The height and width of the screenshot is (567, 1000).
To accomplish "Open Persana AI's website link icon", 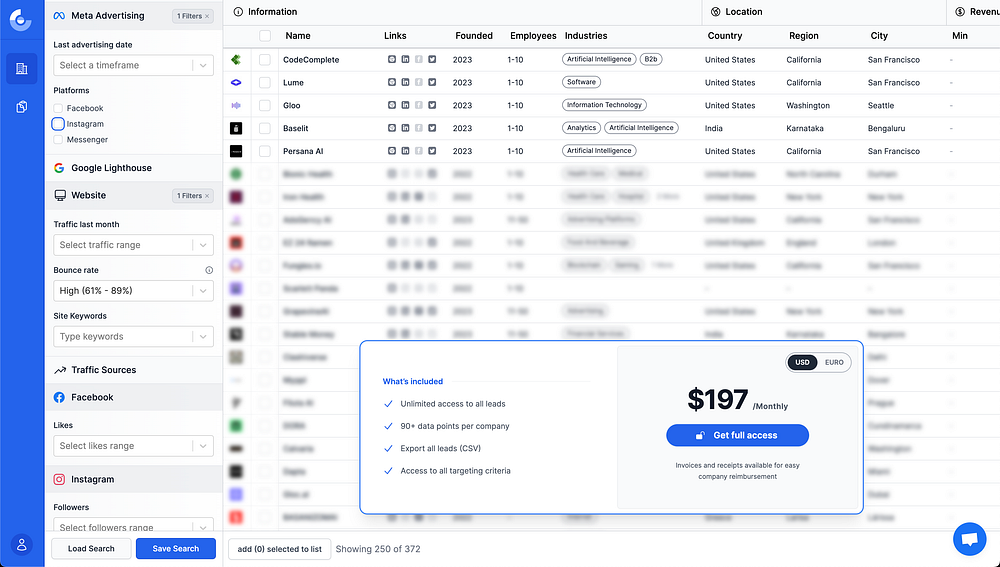I will coord(392,151).
